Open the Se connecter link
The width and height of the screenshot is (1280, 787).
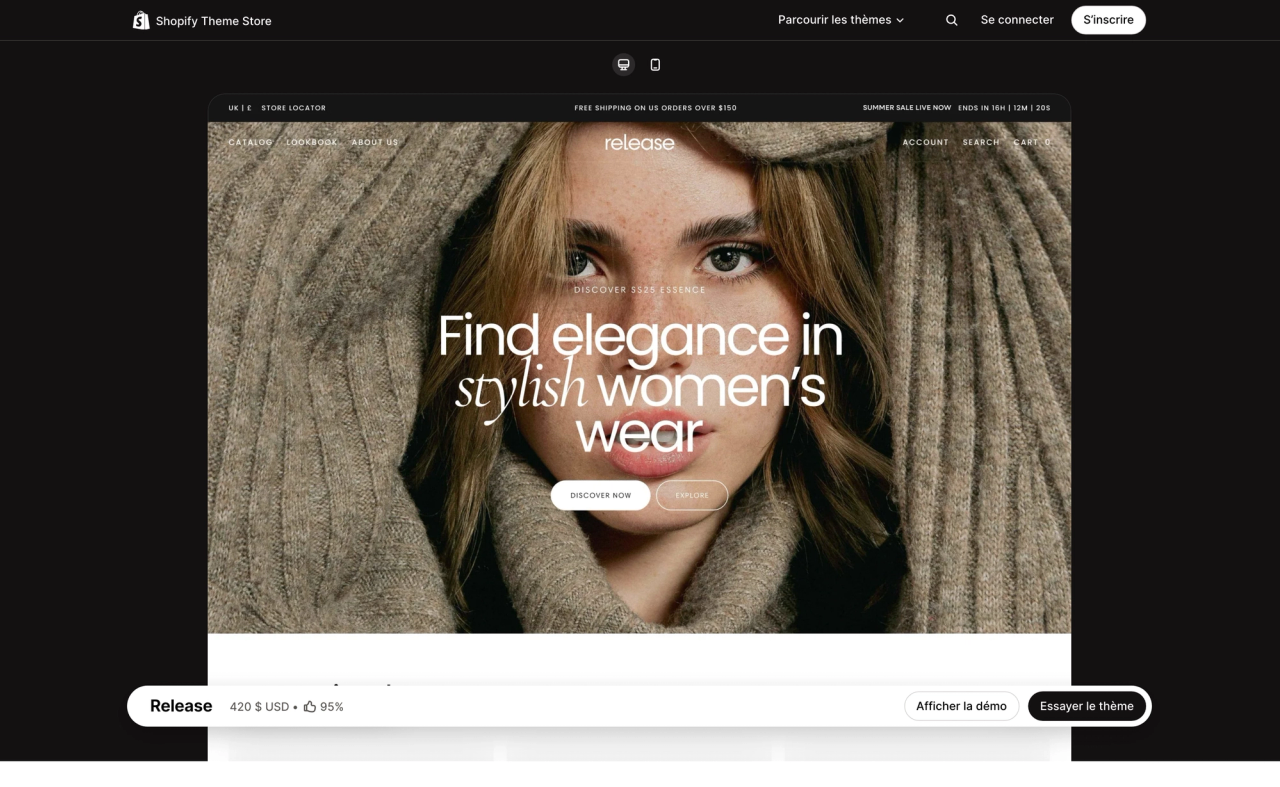point(1017,20)
